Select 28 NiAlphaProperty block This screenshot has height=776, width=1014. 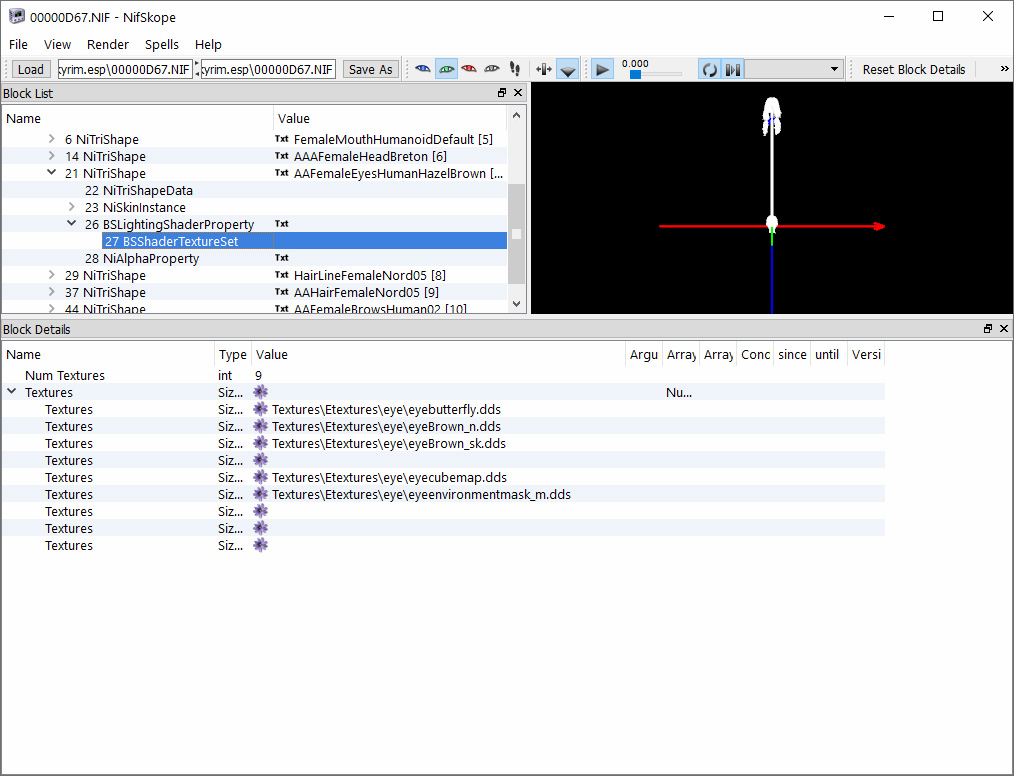(142, 258)
